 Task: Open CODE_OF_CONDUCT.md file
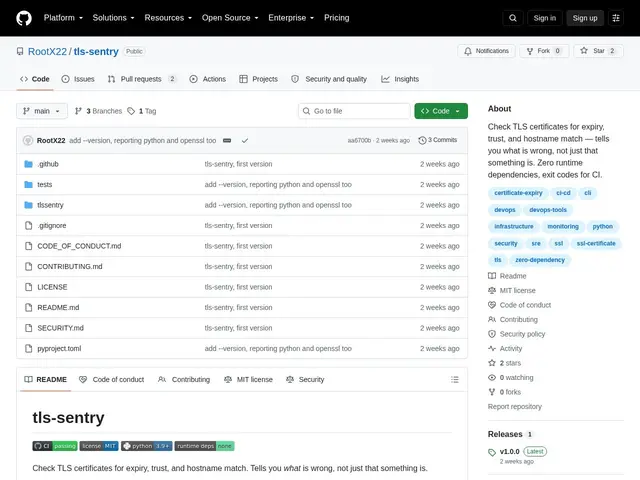tap(79, 246)
